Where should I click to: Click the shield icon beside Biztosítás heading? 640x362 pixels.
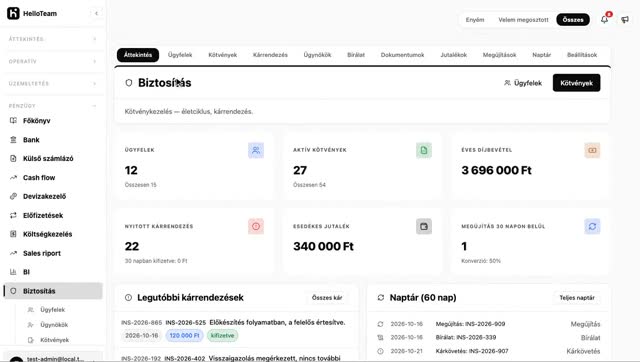tap(129, 83)
